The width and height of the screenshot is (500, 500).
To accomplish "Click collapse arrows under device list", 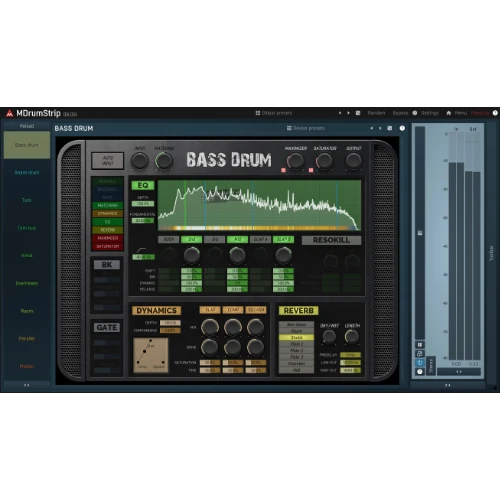I will click(27, 385).
